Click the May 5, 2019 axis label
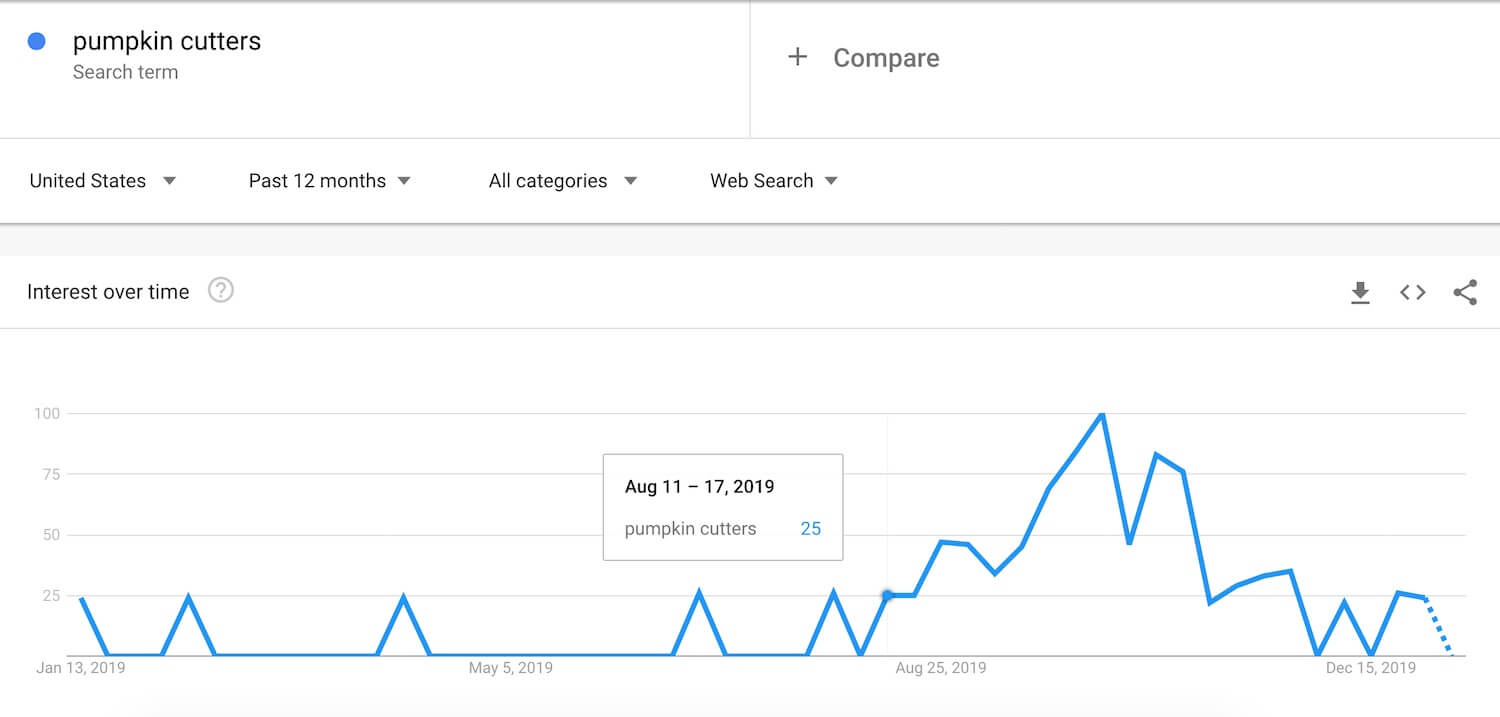This screenshot has width=1500, height=717. click(x=510, y=668)
